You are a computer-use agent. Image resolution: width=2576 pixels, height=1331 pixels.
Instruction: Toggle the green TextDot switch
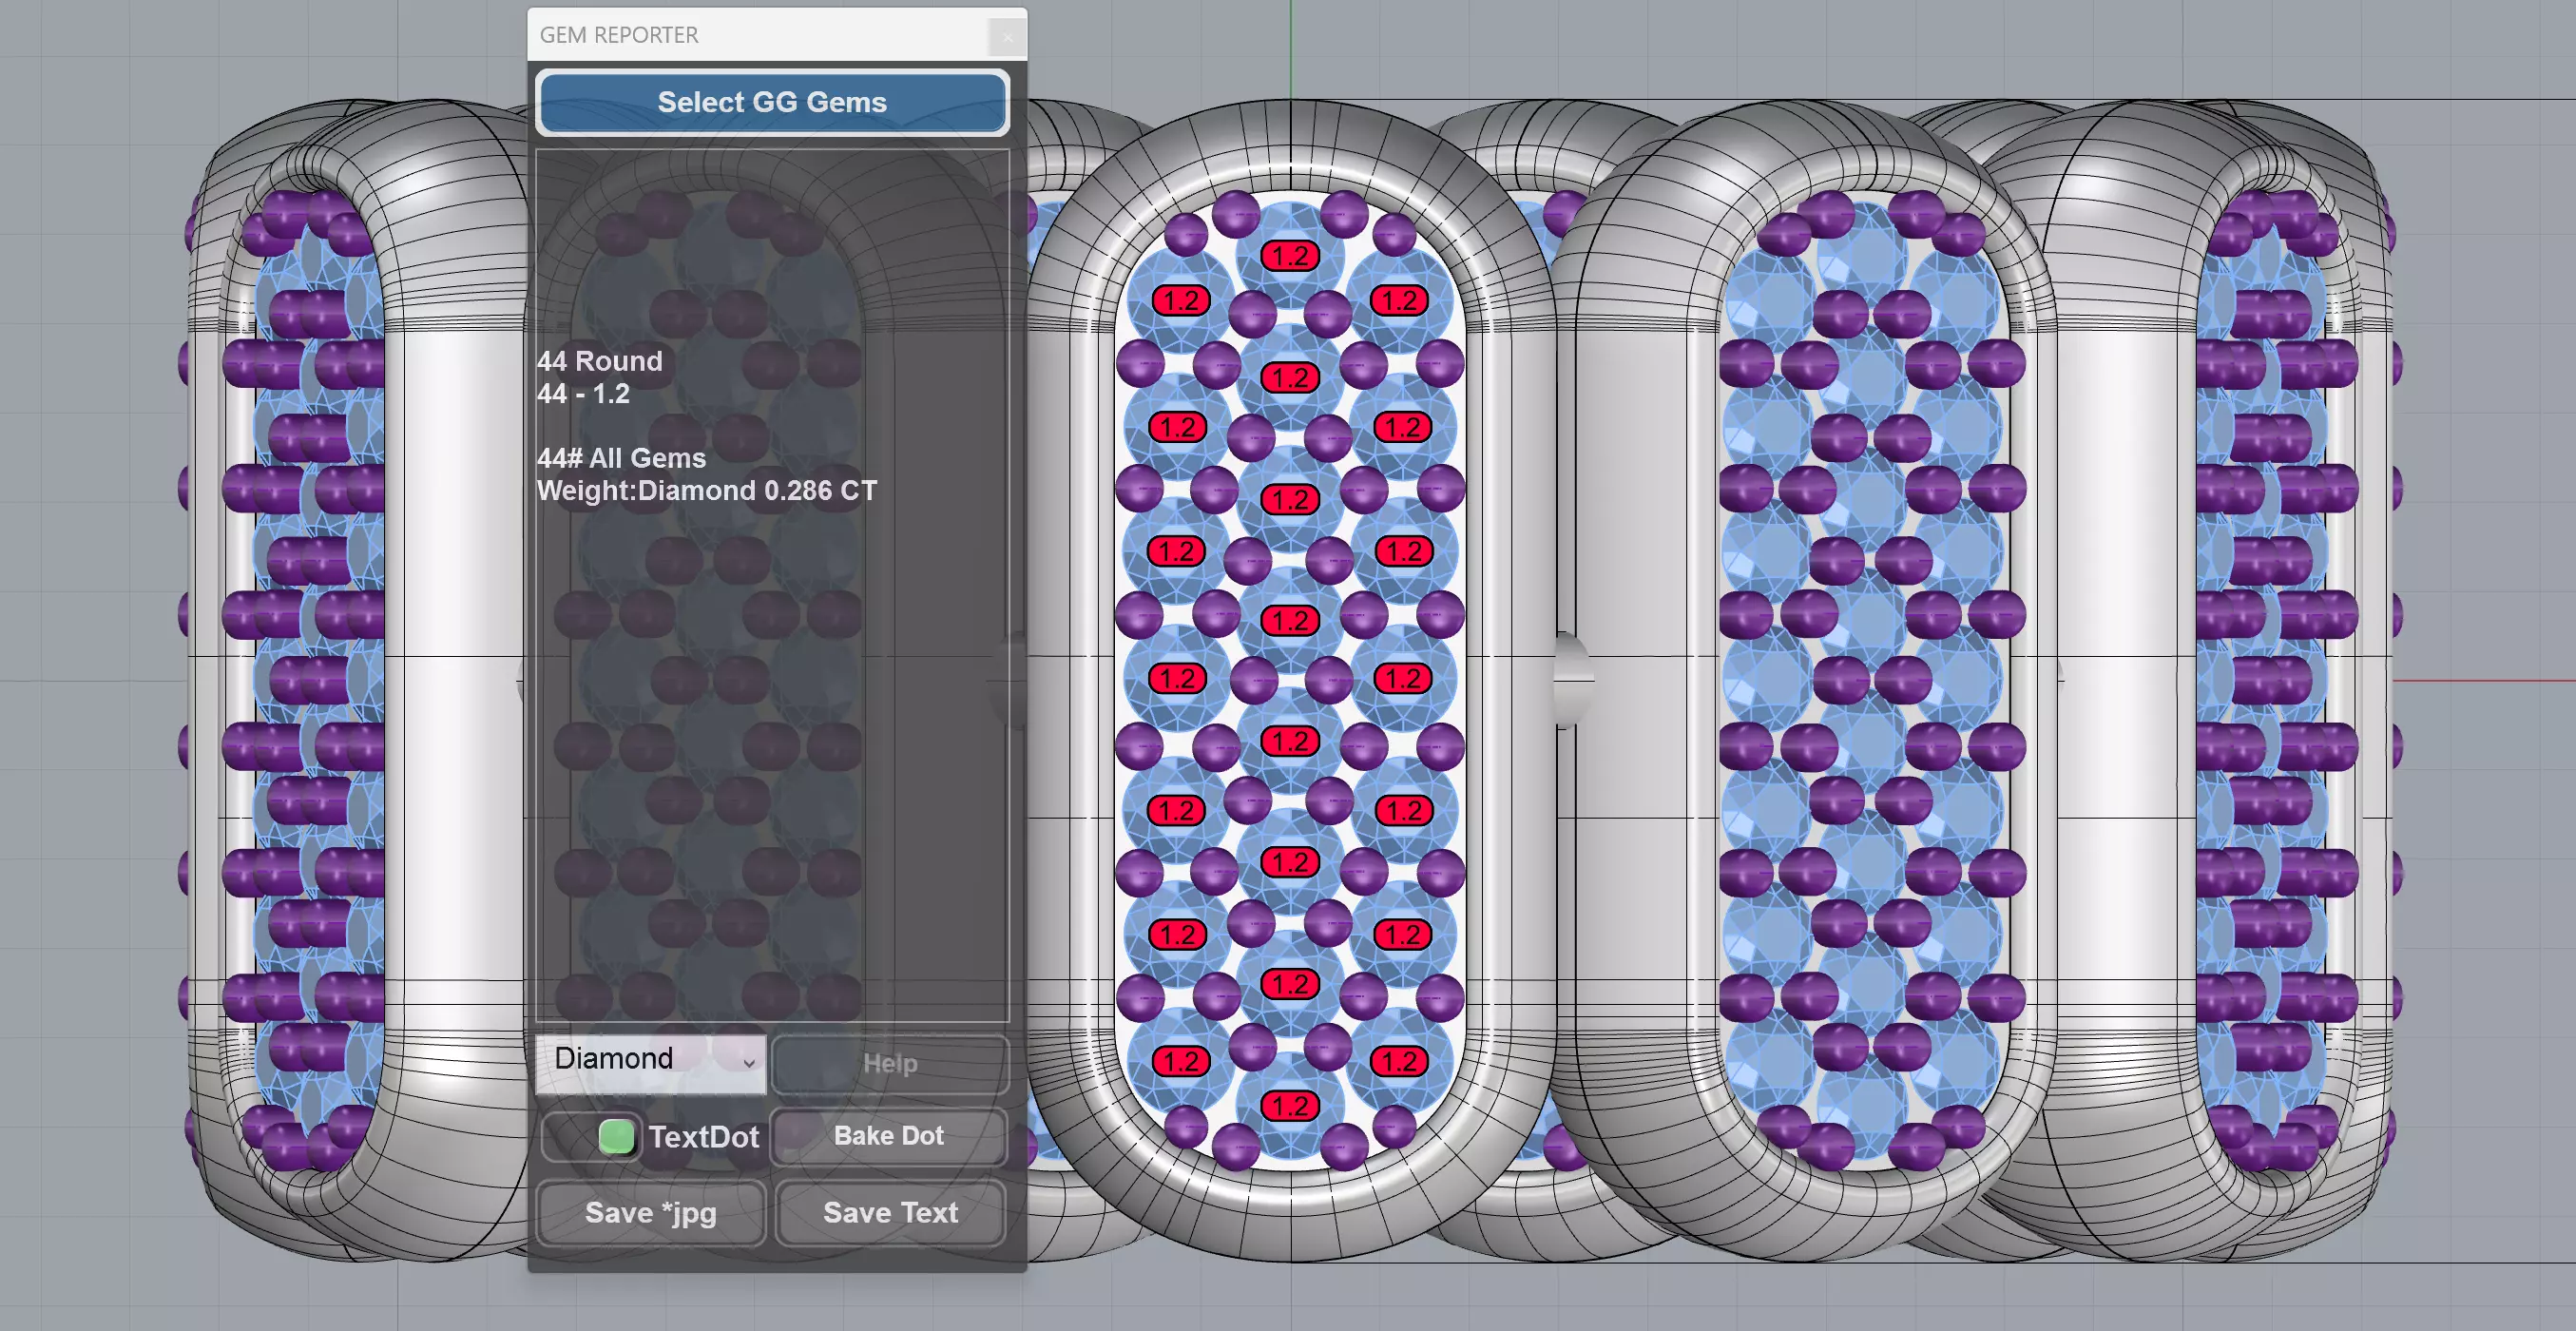pos(616,1137)
